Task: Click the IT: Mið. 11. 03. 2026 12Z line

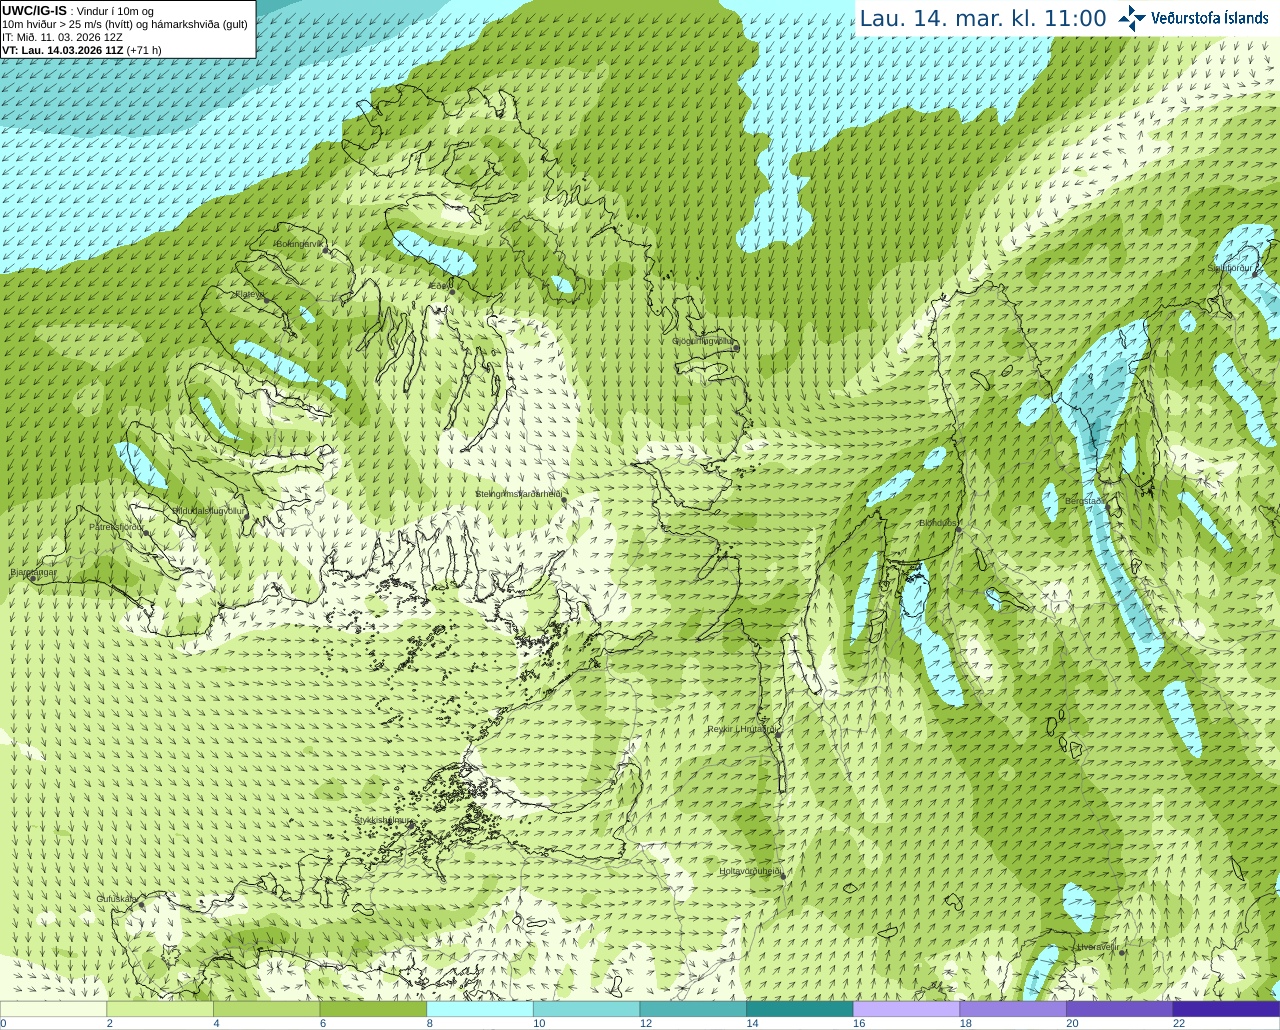Action: coord(62,37)
